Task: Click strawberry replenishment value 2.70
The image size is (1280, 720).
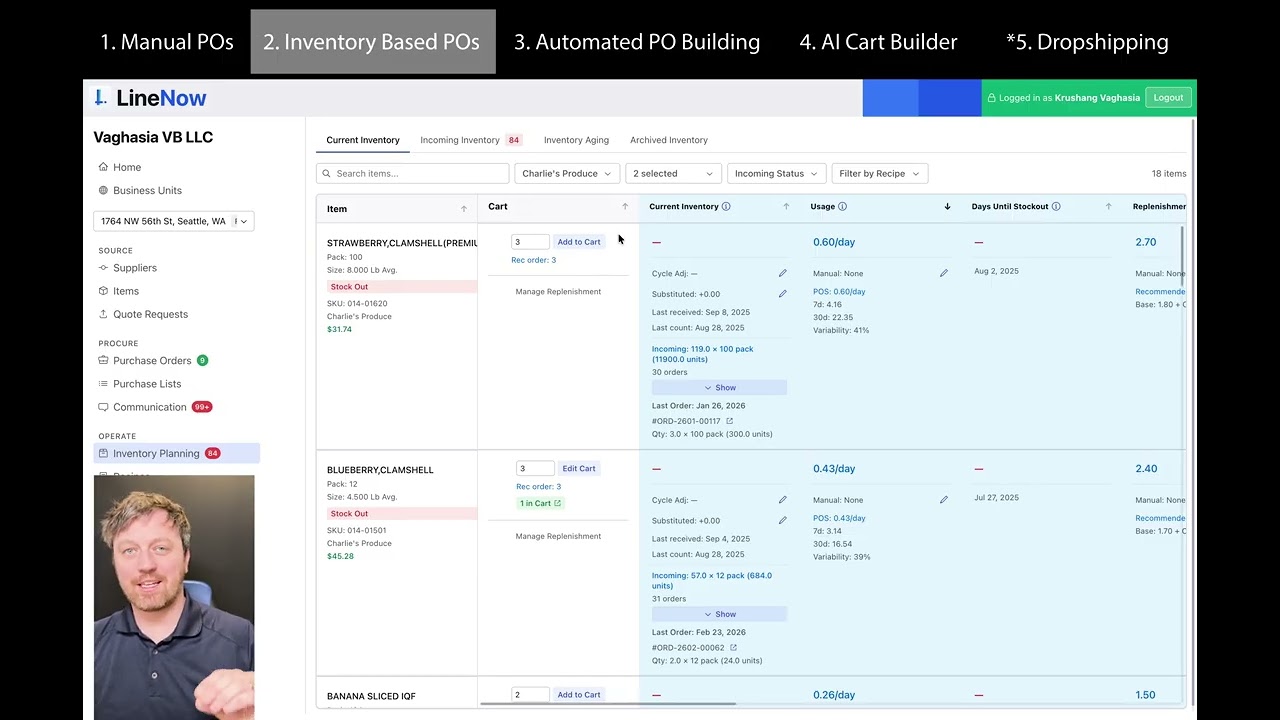Action: [x=1146, y=242]
